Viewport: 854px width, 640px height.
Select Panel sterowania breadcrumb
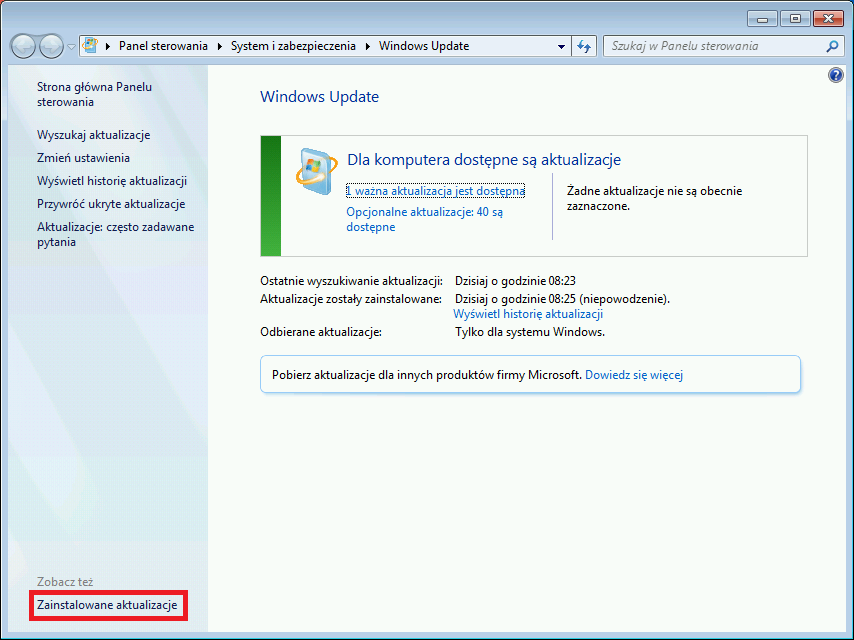tap(163, 46)
